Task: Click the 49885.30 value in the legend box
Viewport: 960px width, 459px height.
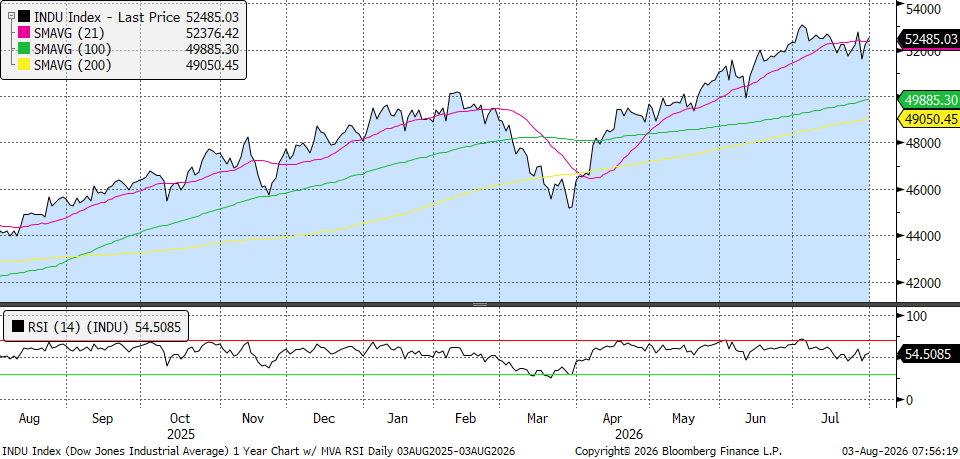Action: pos(212,50)
